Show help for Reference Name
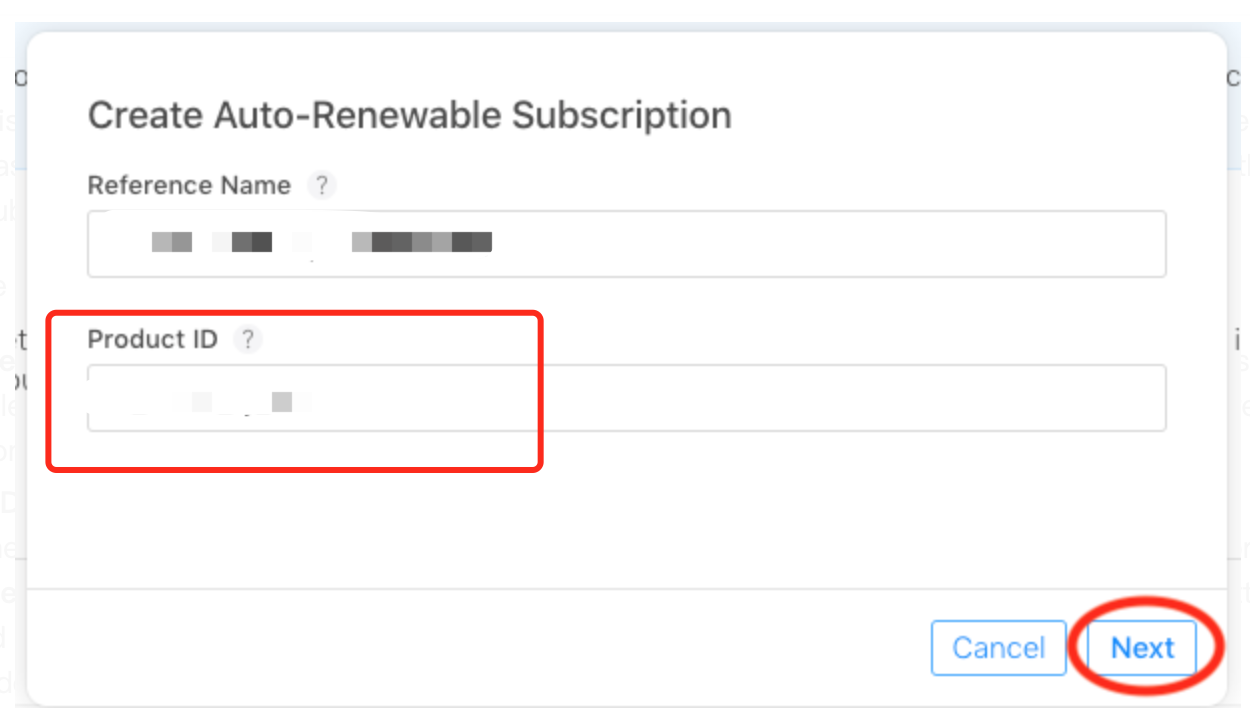This screenshot has width=1250, height=708. [x=321, y=186]
